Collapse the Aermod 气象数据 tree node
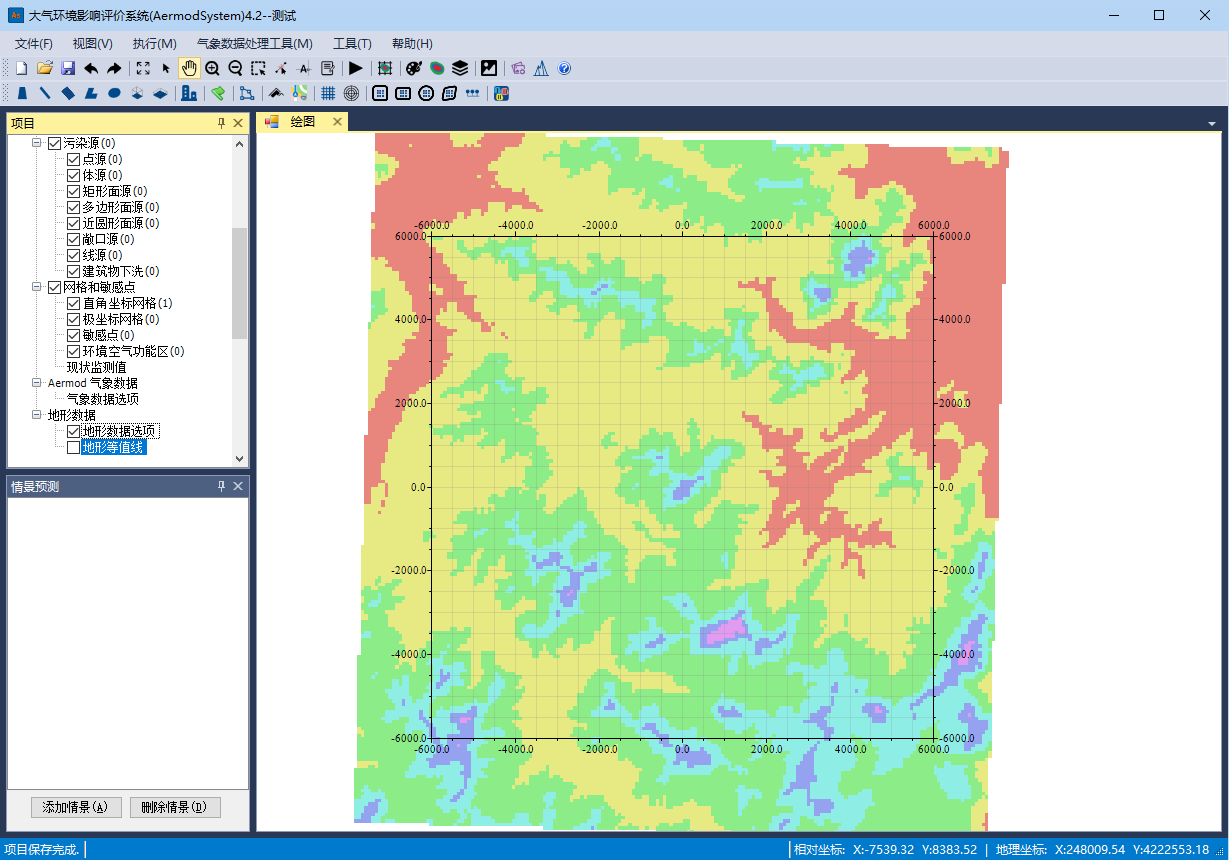Image resolution: width=1229 pixels, height=860 pixels. tap(38, 383)
